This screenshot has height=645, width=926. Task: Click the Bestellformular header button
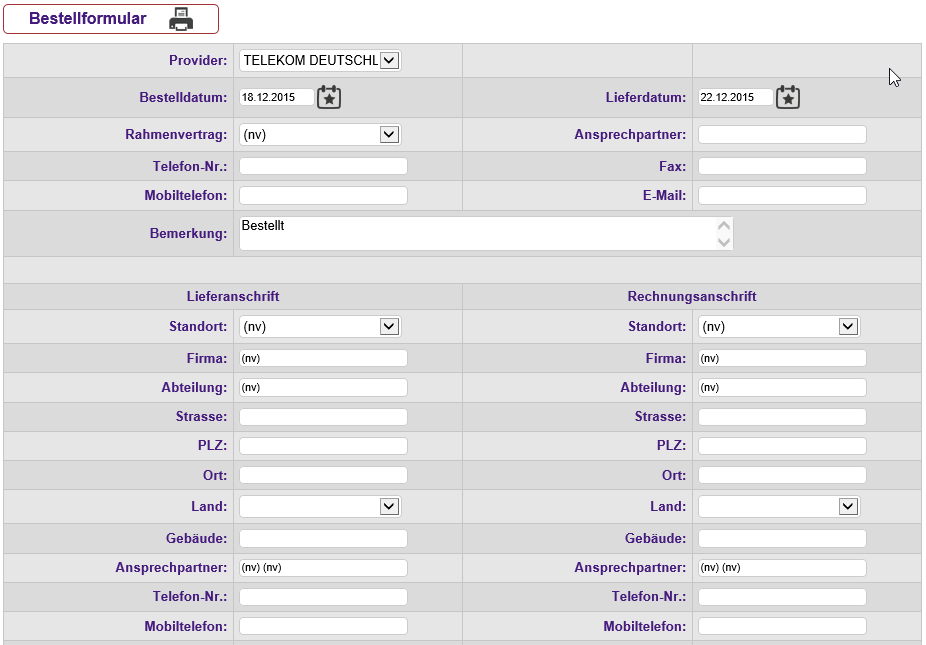click(88, 19)
